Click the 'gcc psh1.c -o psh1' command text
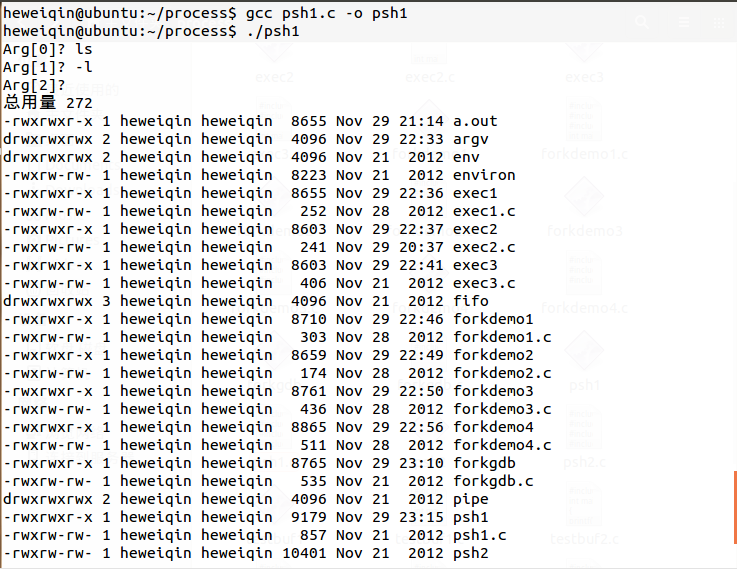This screenshot has width=737, height=569. point(326,13)
